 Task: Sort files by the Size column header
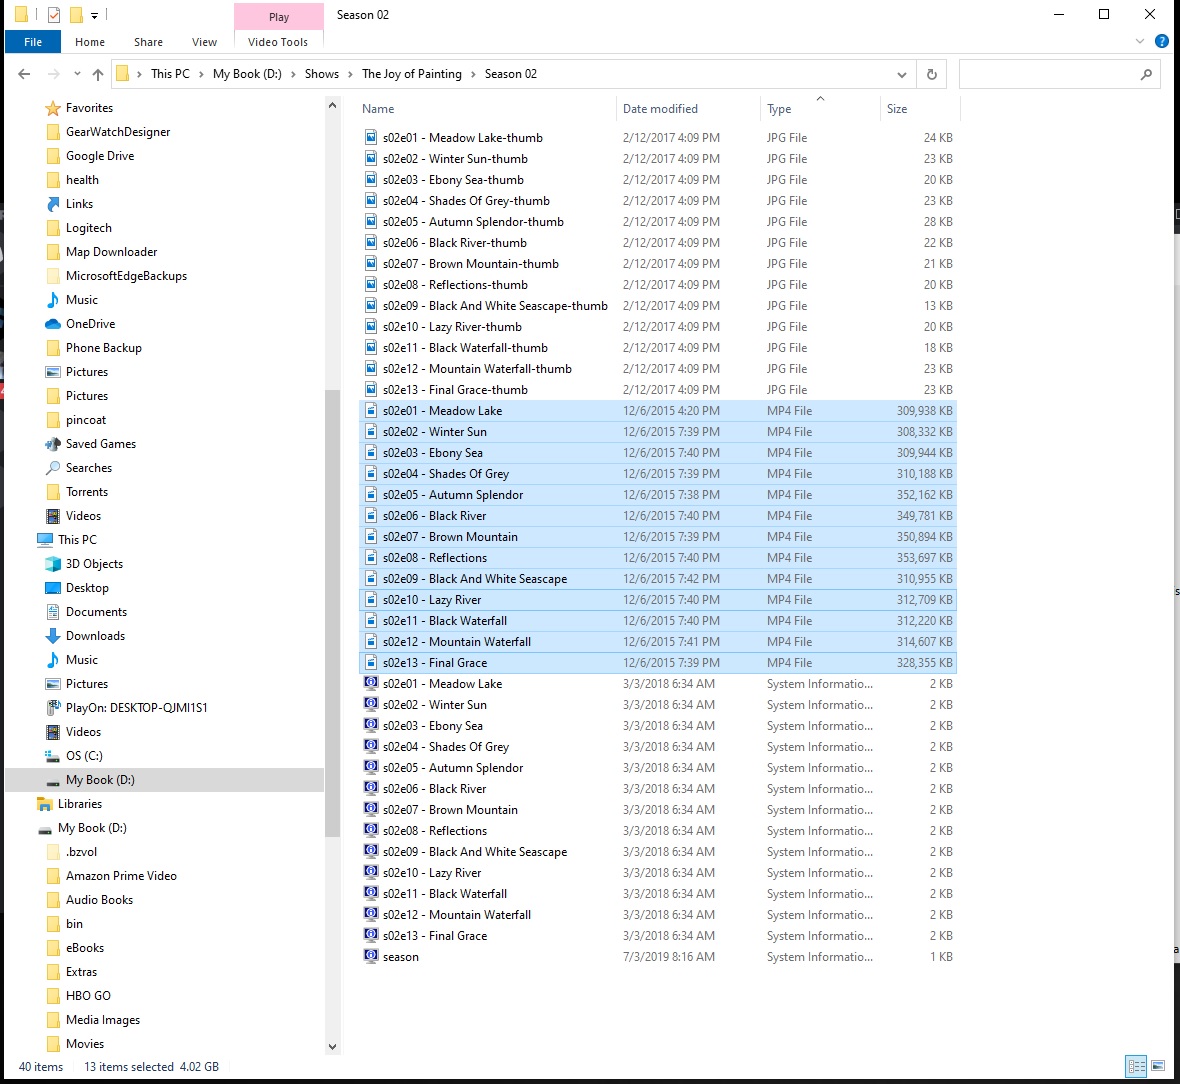[897, 108]
